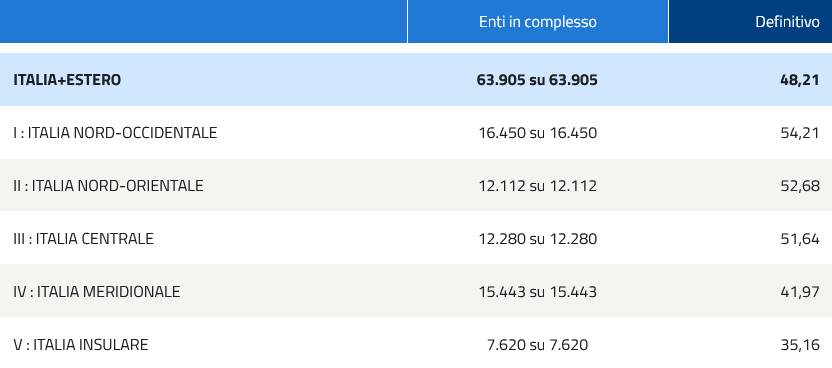Open III : ITALIA CENTRALE row
Viewport: 832px width, 368px height.
416,239
